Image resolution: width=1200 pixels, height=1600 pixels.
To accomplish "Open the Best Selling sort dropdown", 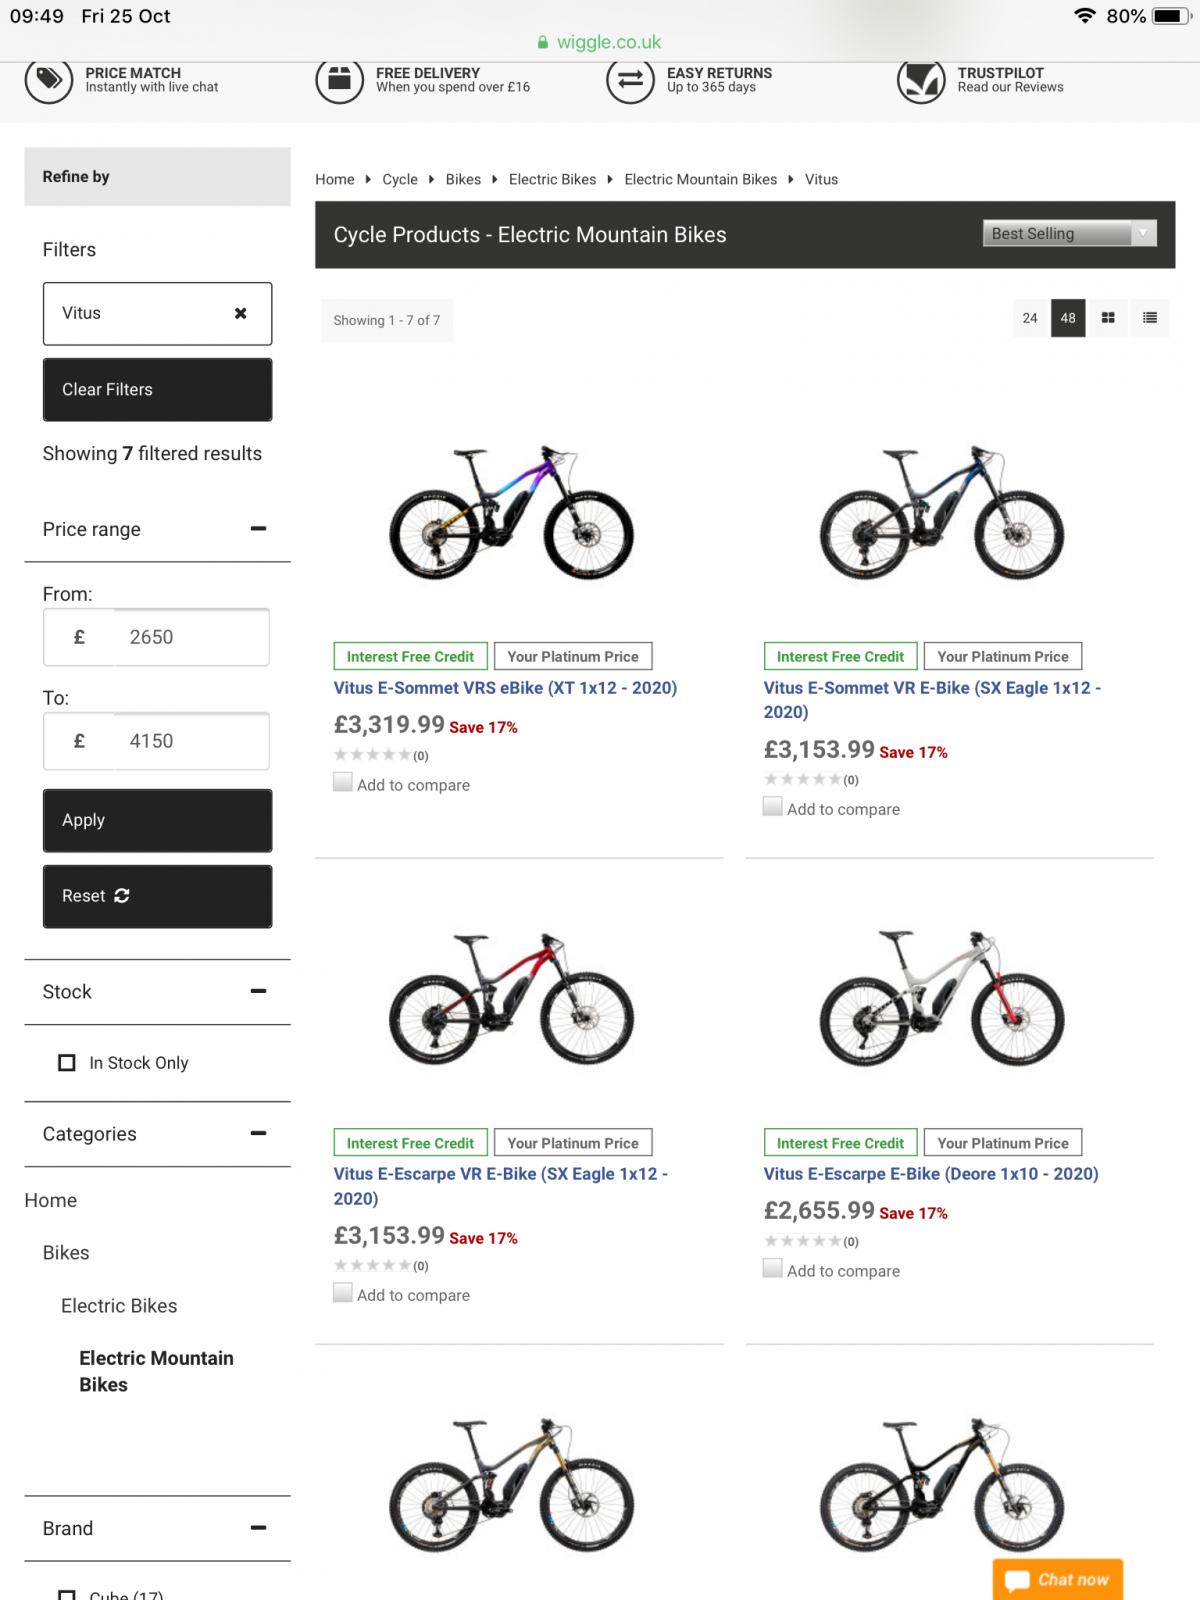I will point(1069,233).
